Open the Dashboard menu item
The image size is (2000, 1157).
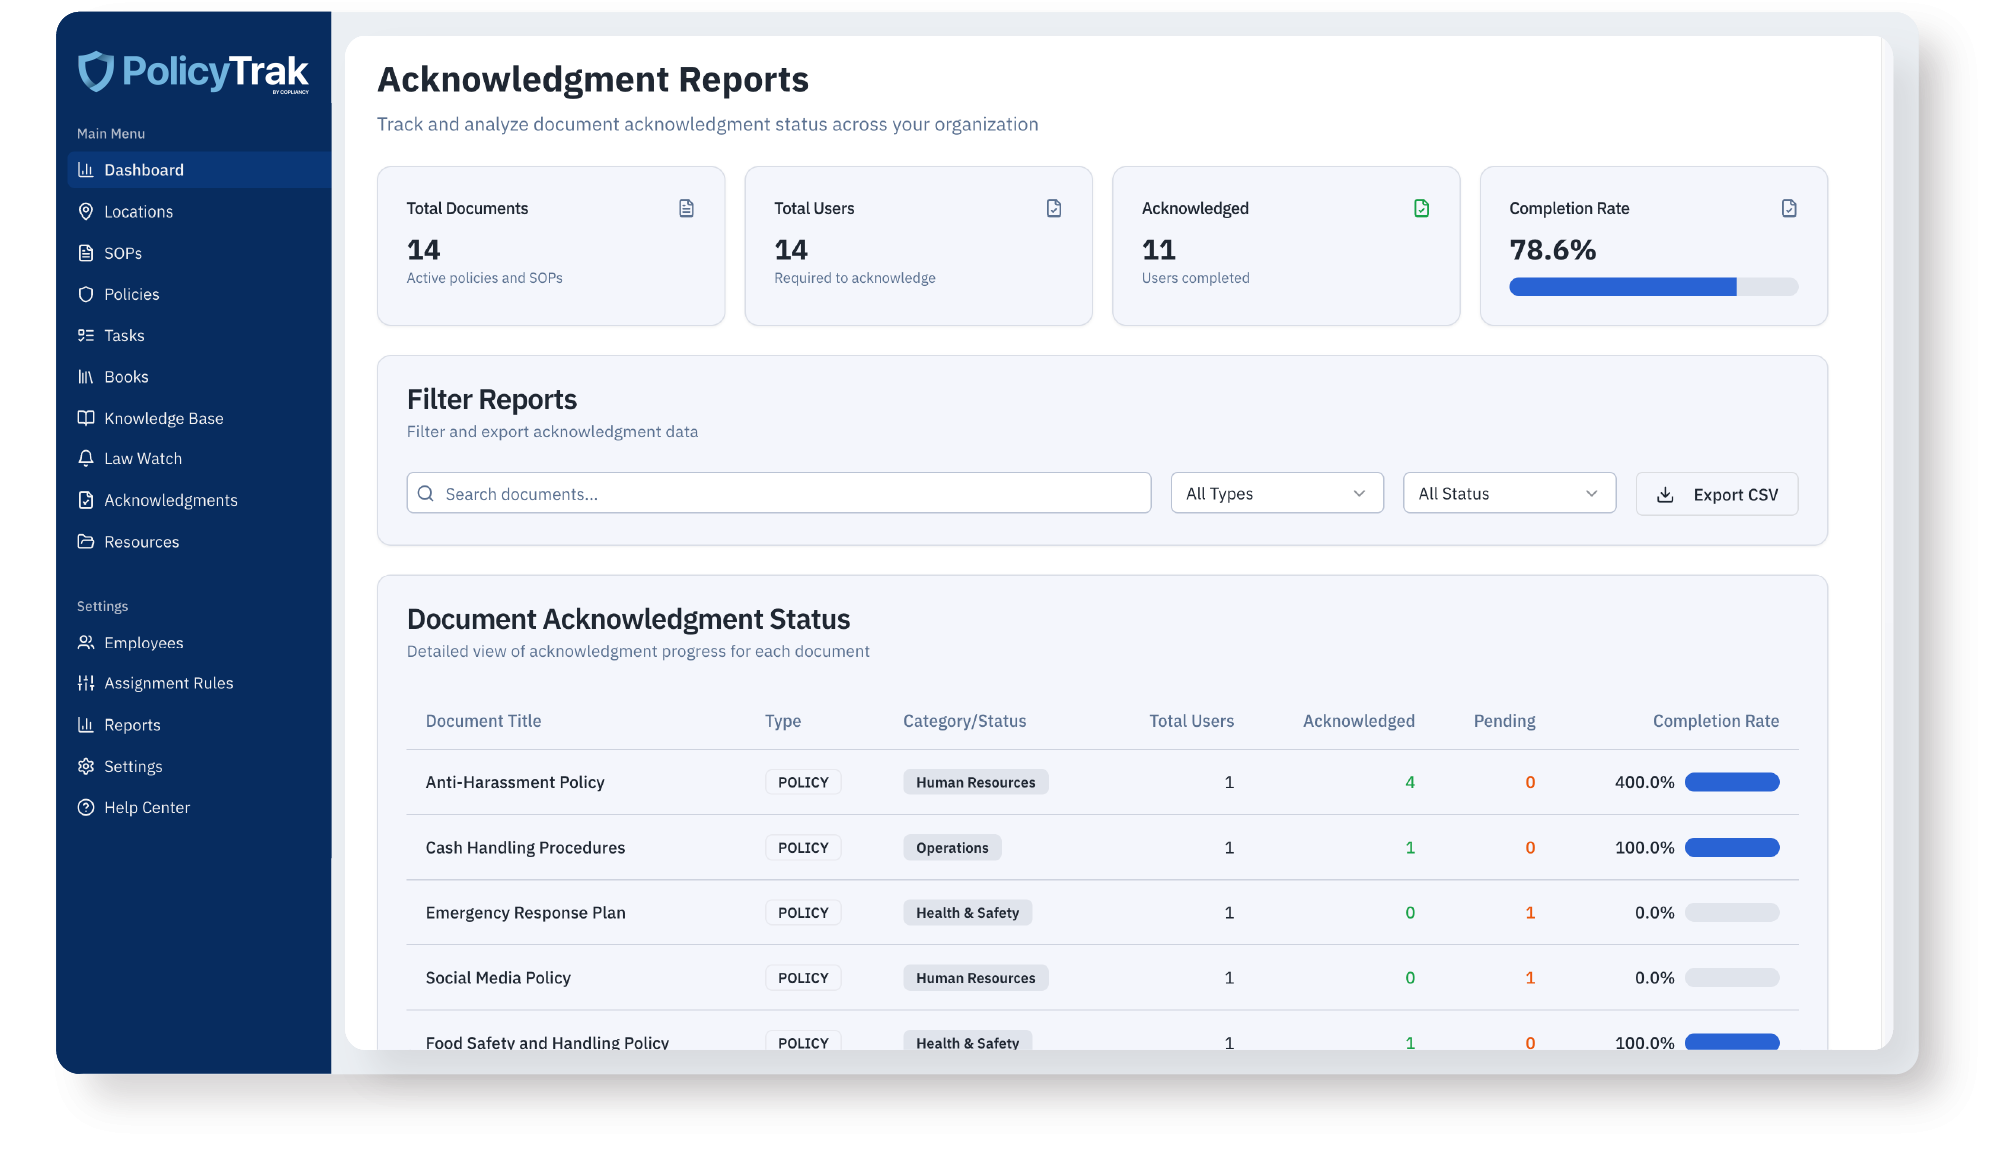click(x=199, y=170)
